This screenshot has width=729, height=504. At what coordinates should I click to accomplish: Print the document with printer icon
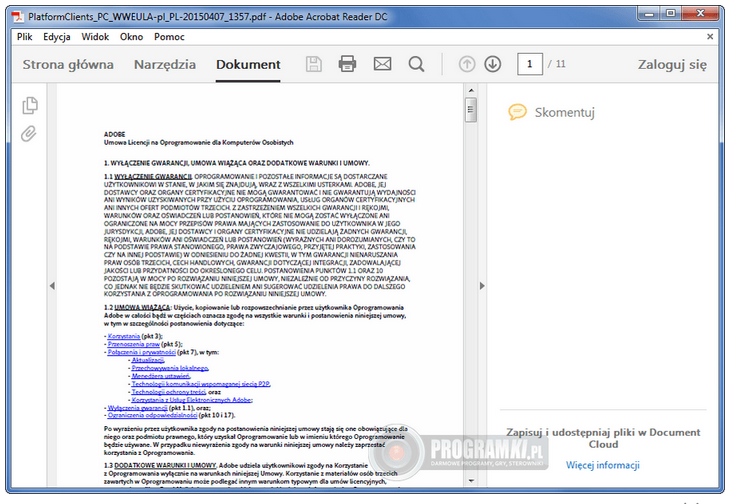pos(347,64)
